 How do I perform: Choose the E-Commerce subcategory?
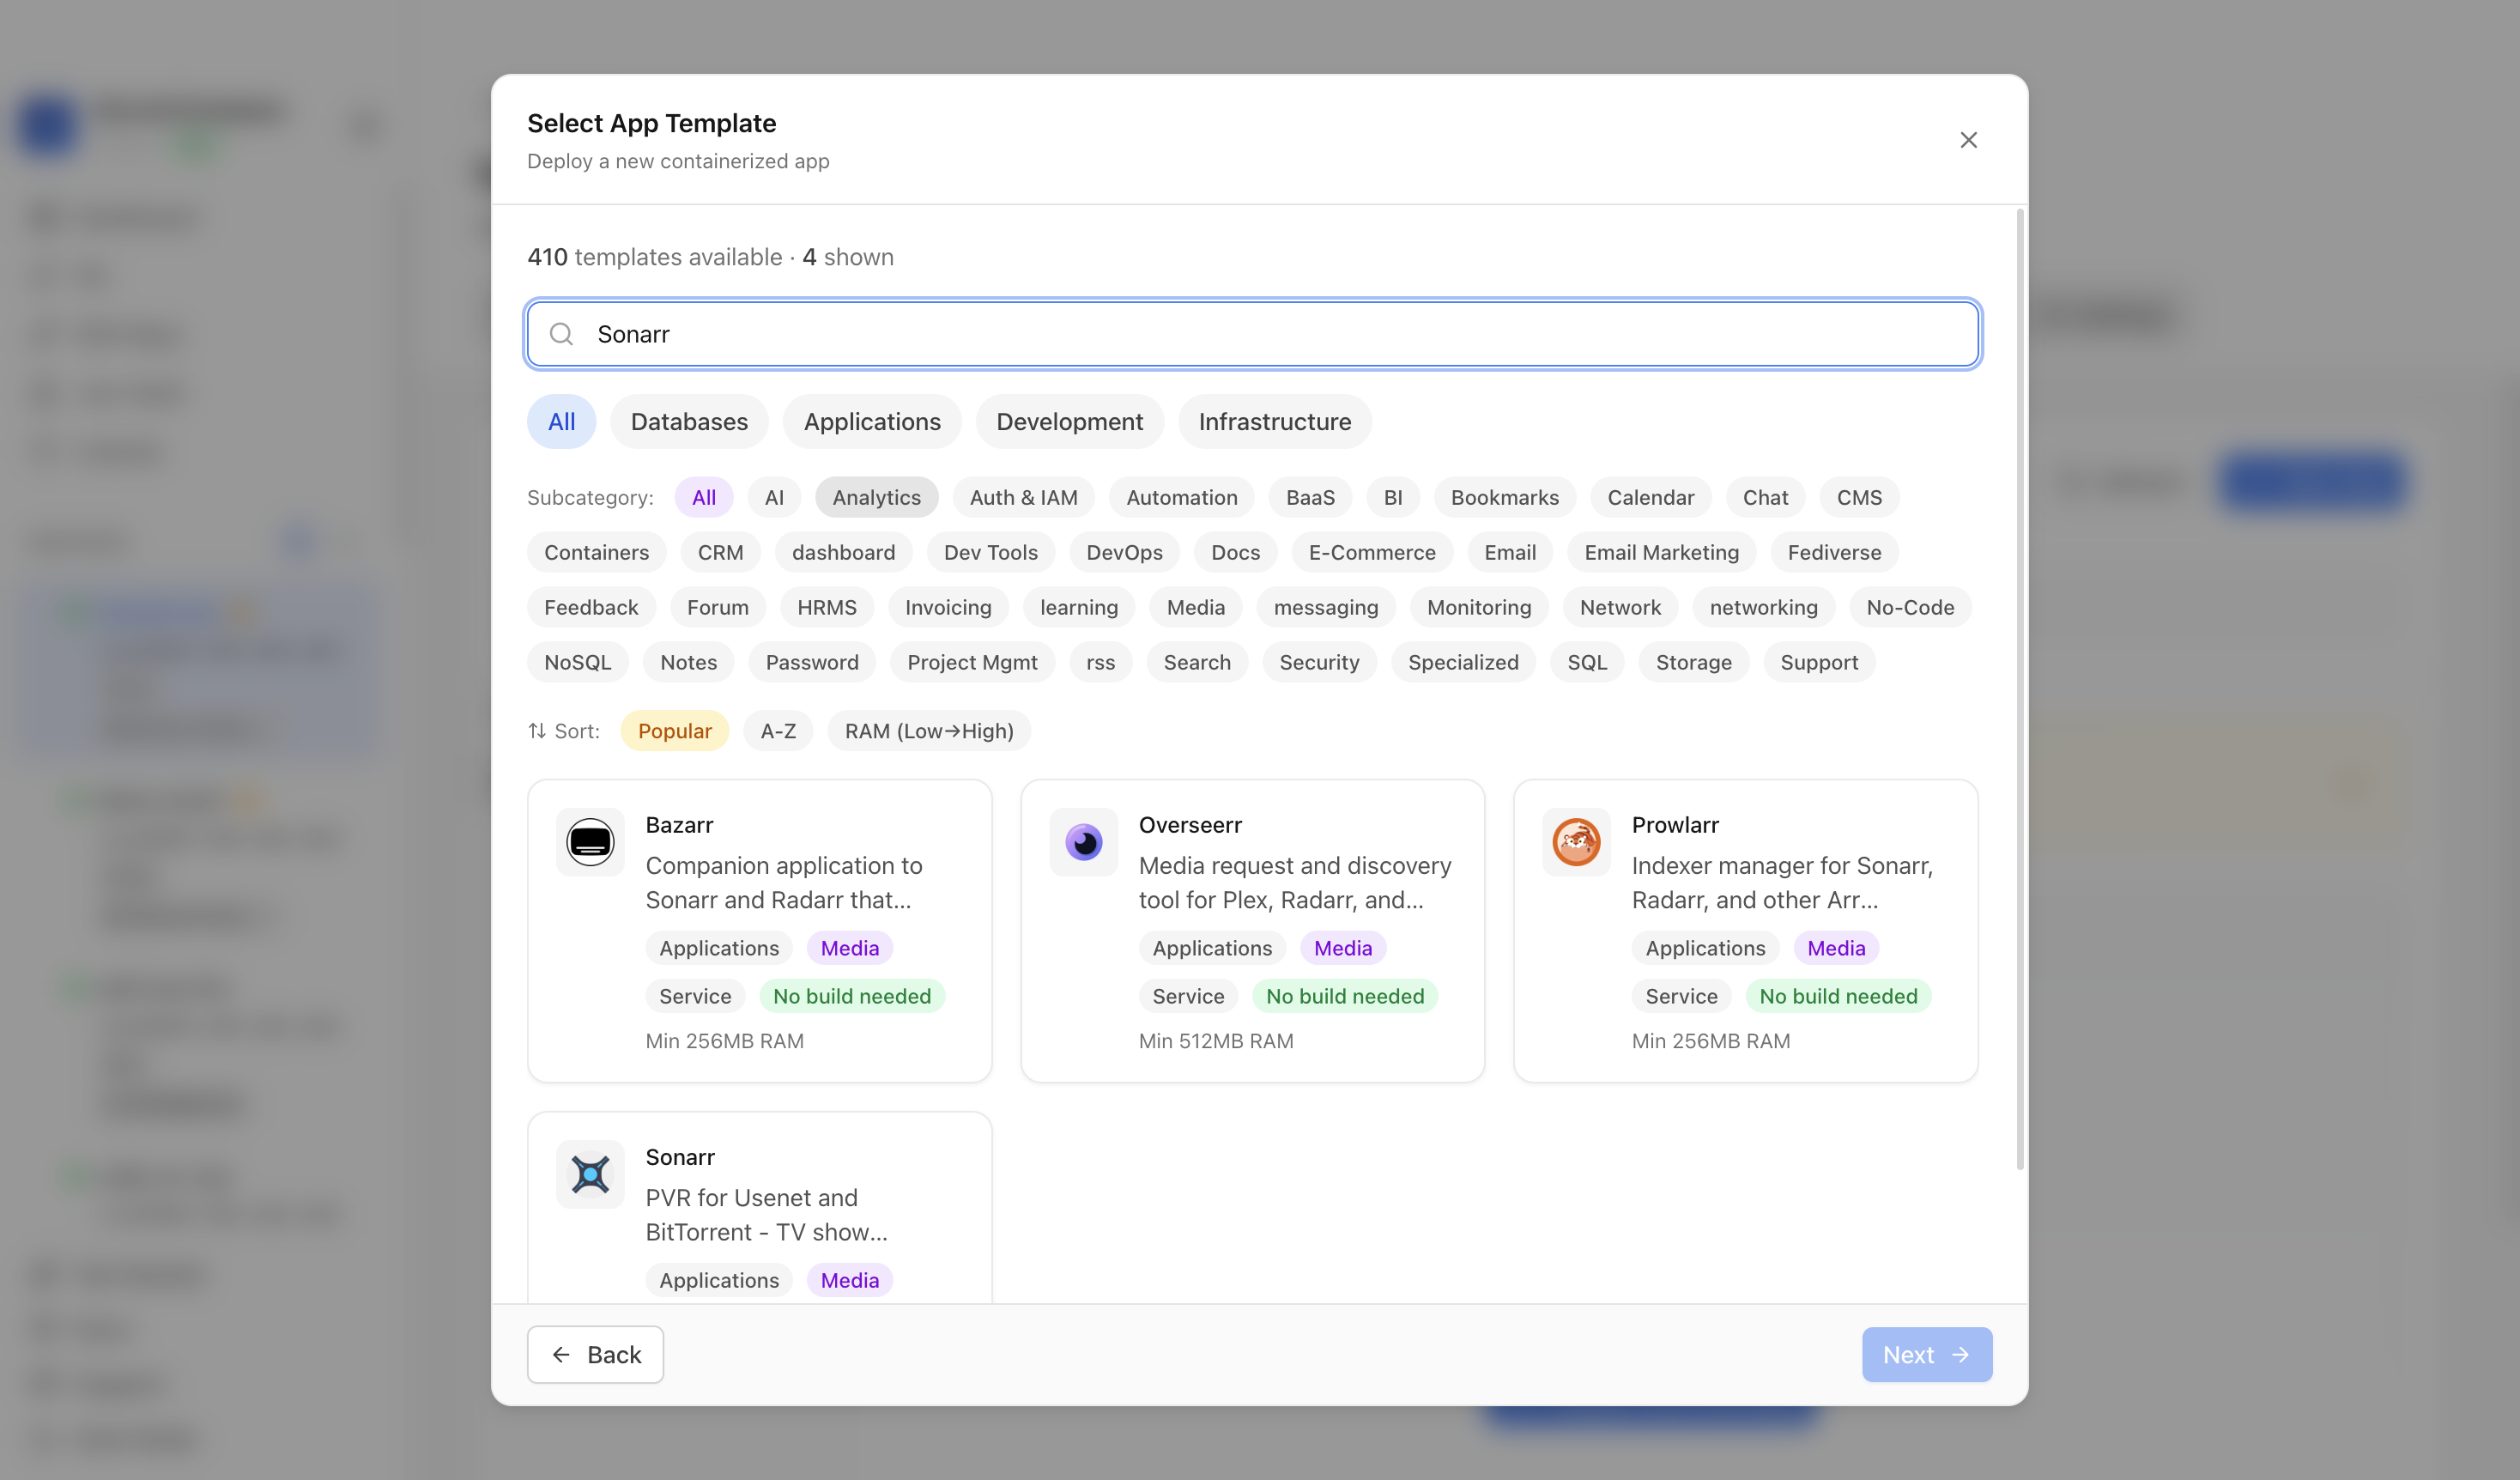[1372, 552]
